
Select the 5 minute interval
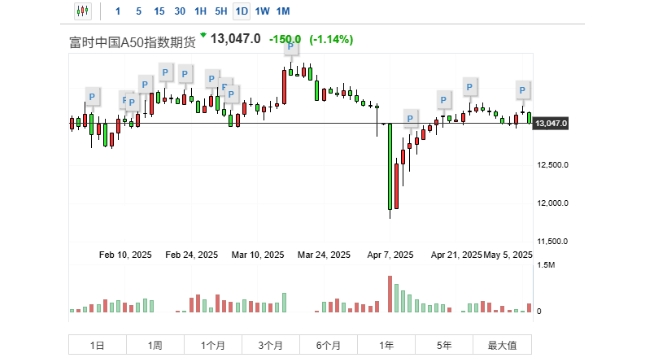coord(139,12)
